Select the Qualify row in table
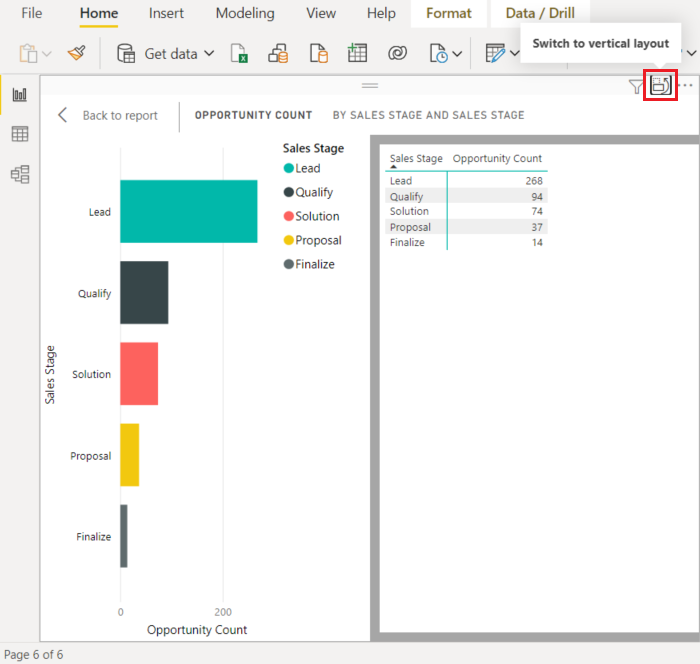 point(466,196)
